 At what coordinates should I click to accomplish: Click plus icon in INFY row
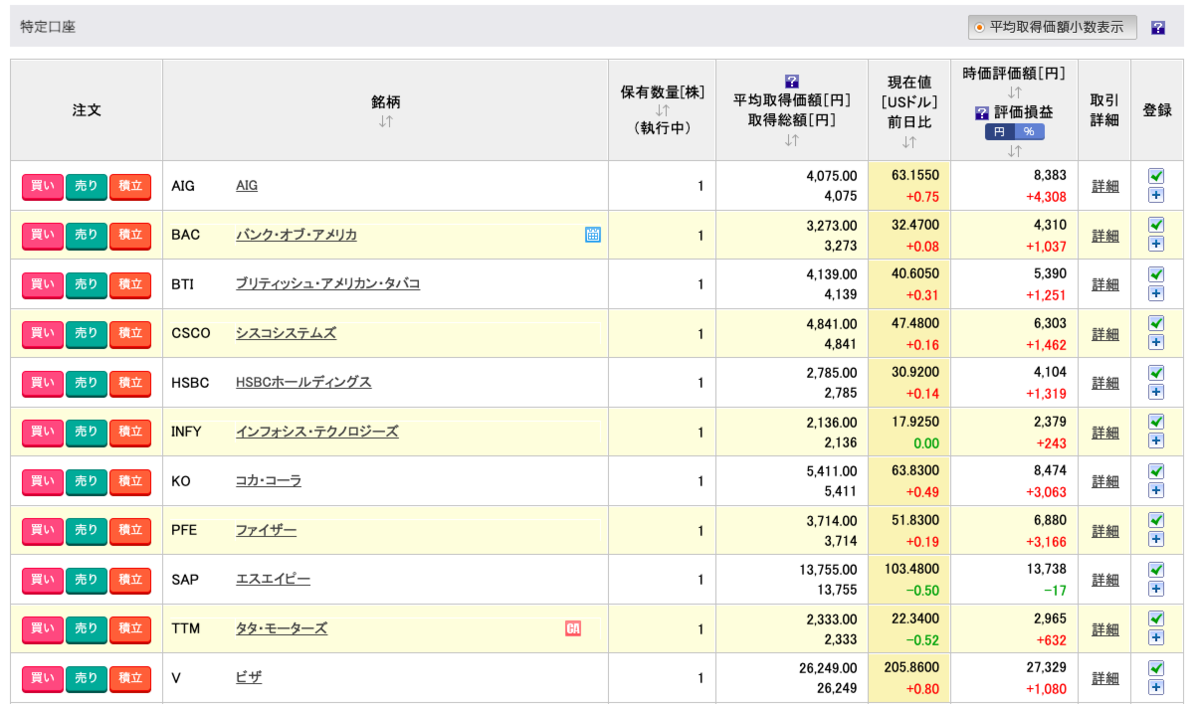1156,441
